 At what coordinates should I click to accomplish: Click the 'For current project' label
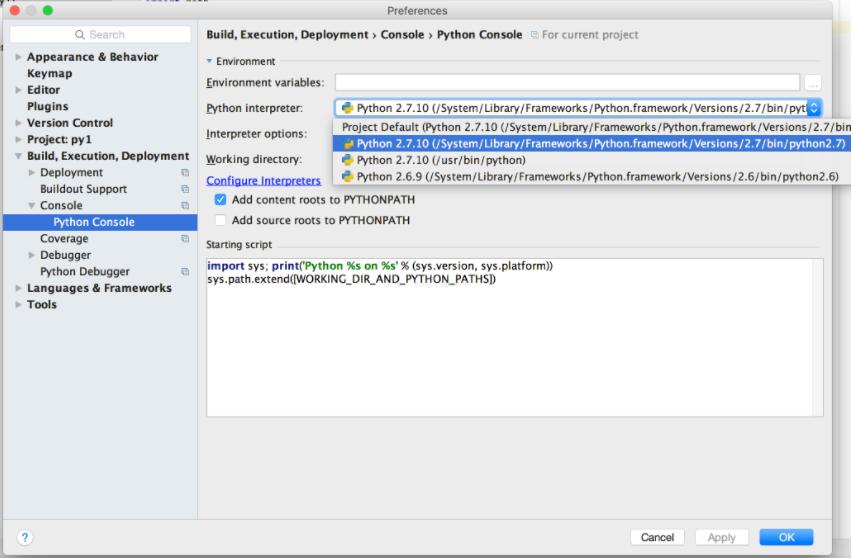pyautogui.click(x=590, y=35)
